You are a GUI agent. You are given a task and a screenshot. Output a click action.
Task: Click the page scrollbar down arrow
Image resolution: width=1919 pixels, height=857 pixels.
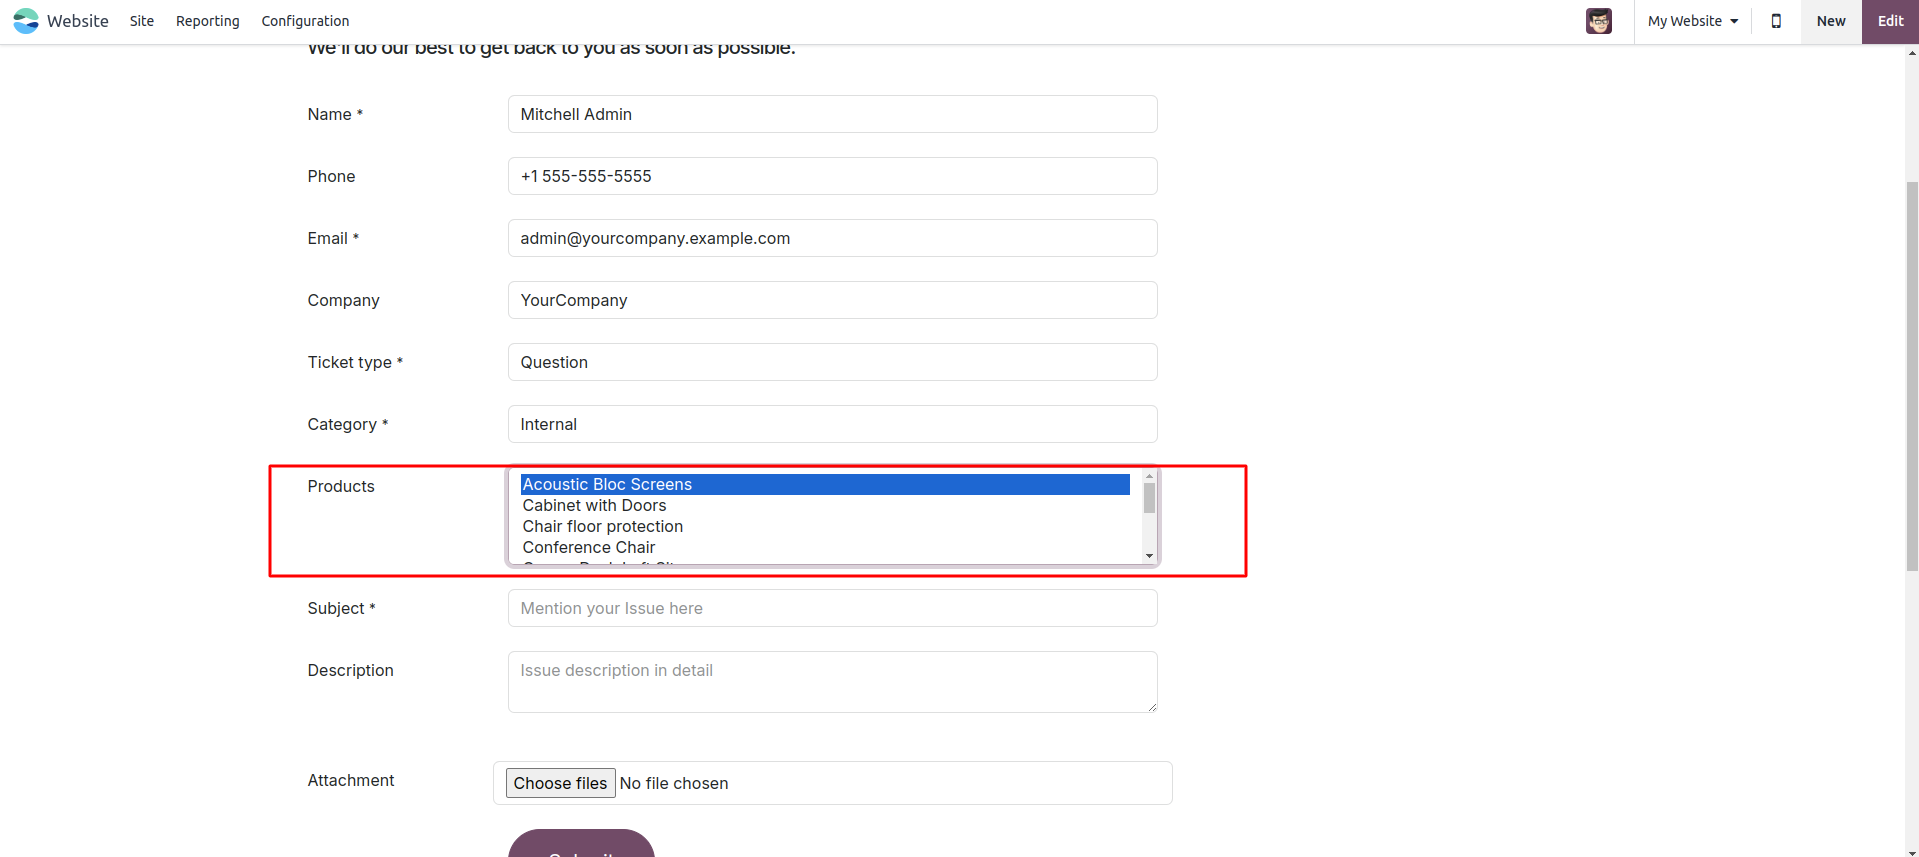tap(1912, 851)
